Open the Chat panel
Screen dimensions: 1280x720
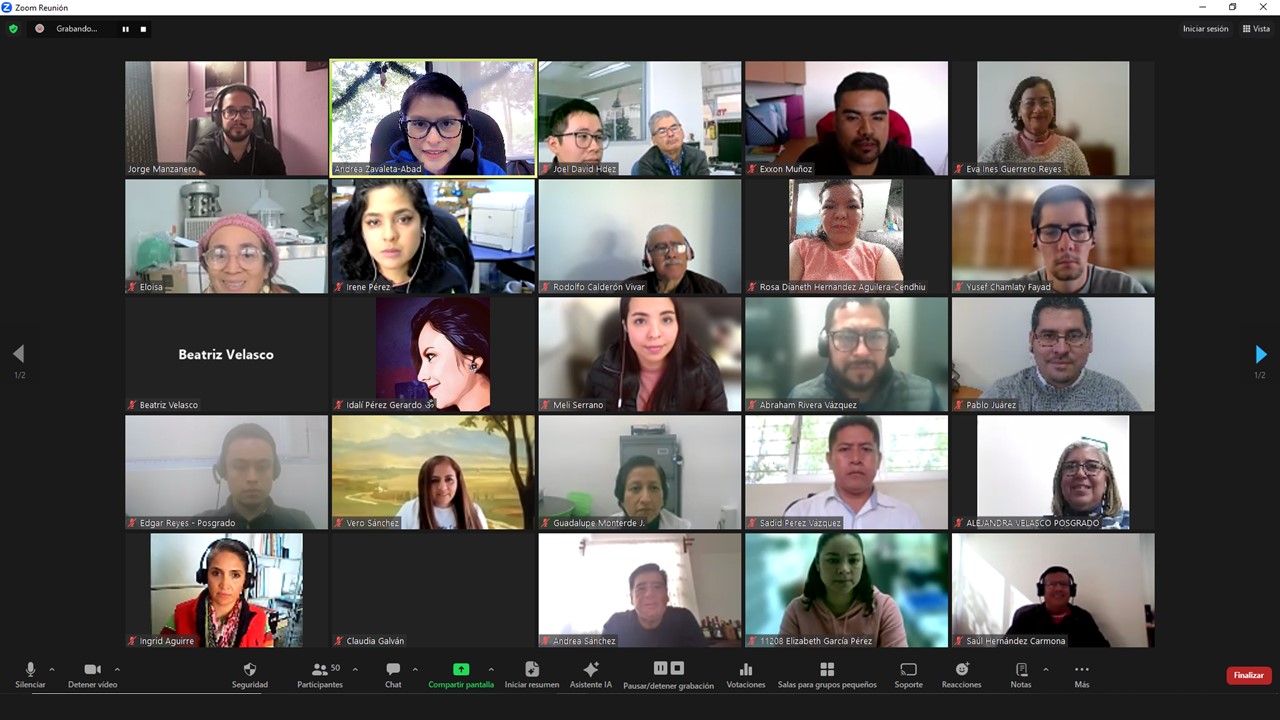coord(393,670)
